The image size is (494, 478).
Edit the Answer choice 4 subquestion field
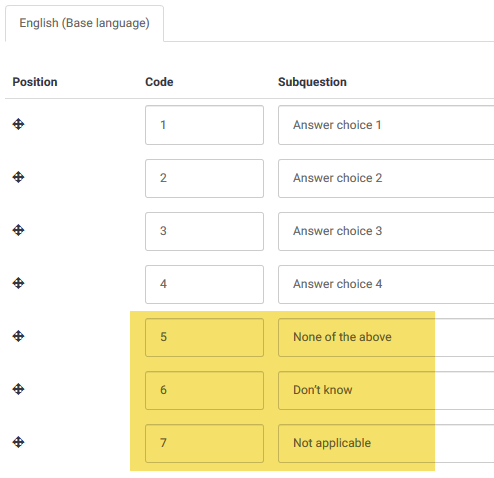click(x=386, y=284)
